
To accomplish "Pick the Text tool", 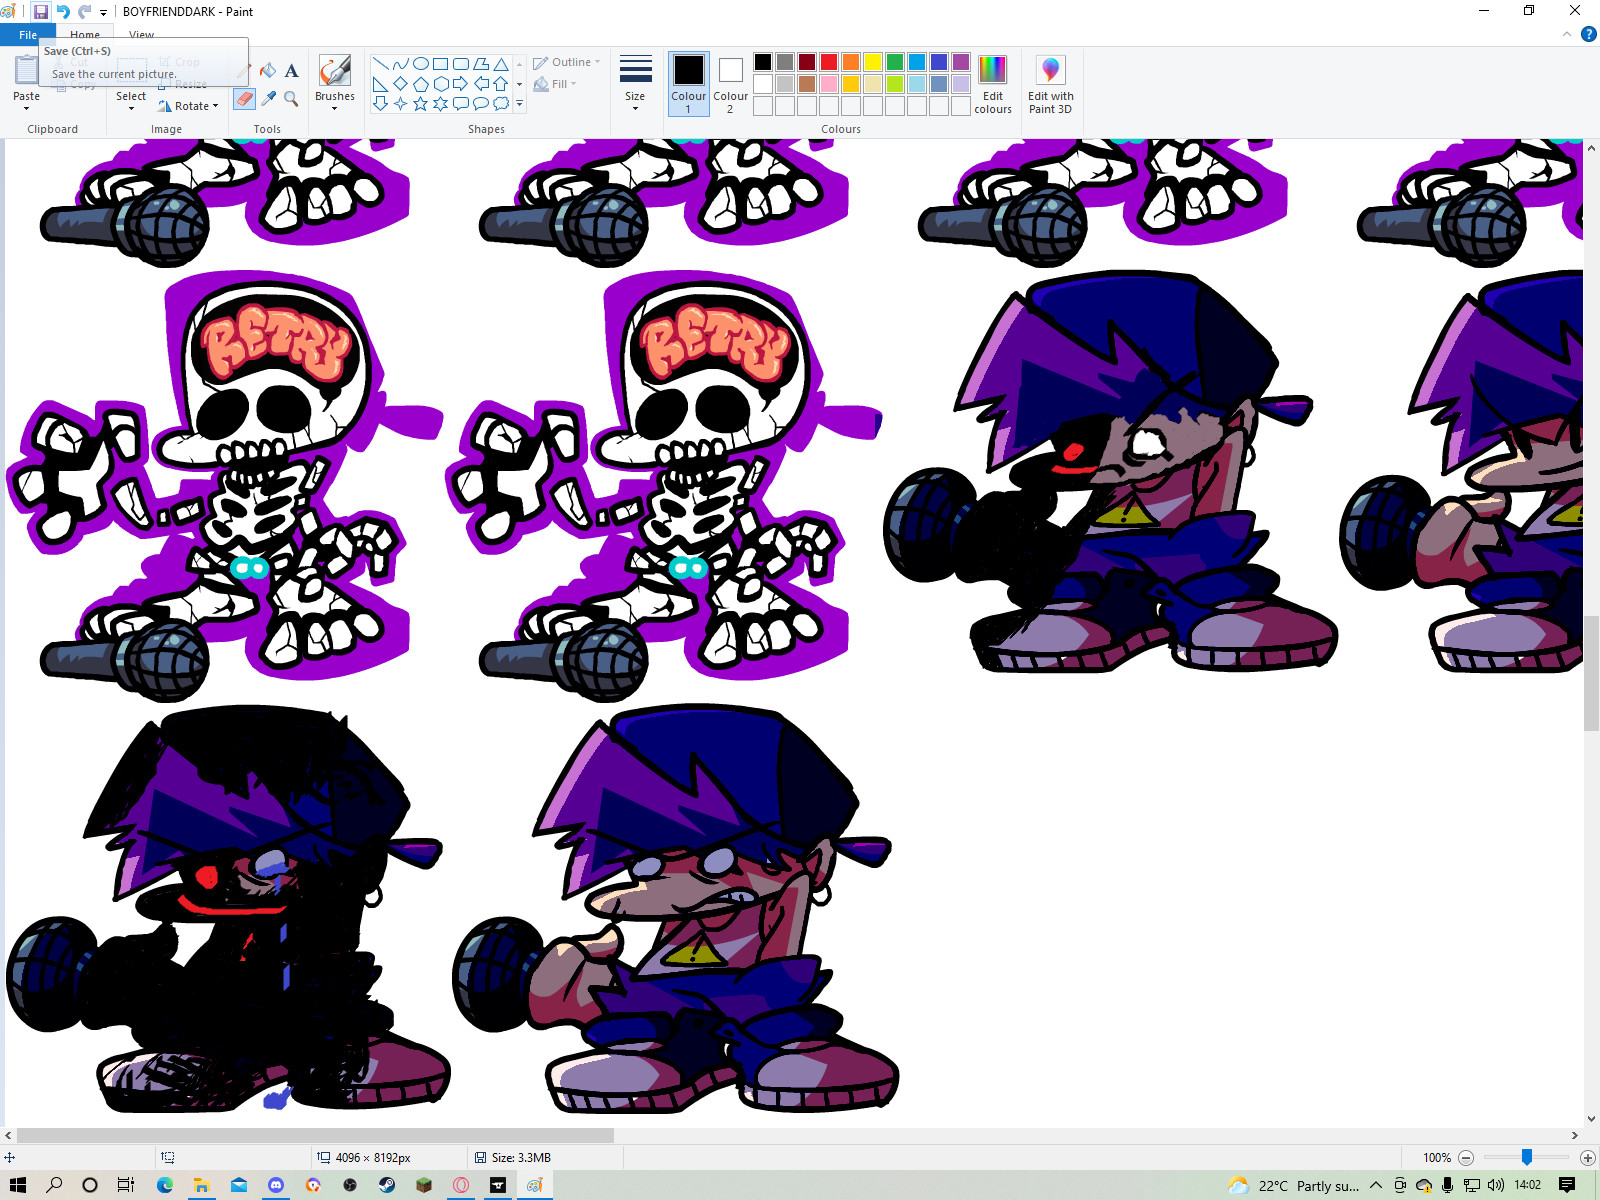I will [x=291, y=70].
